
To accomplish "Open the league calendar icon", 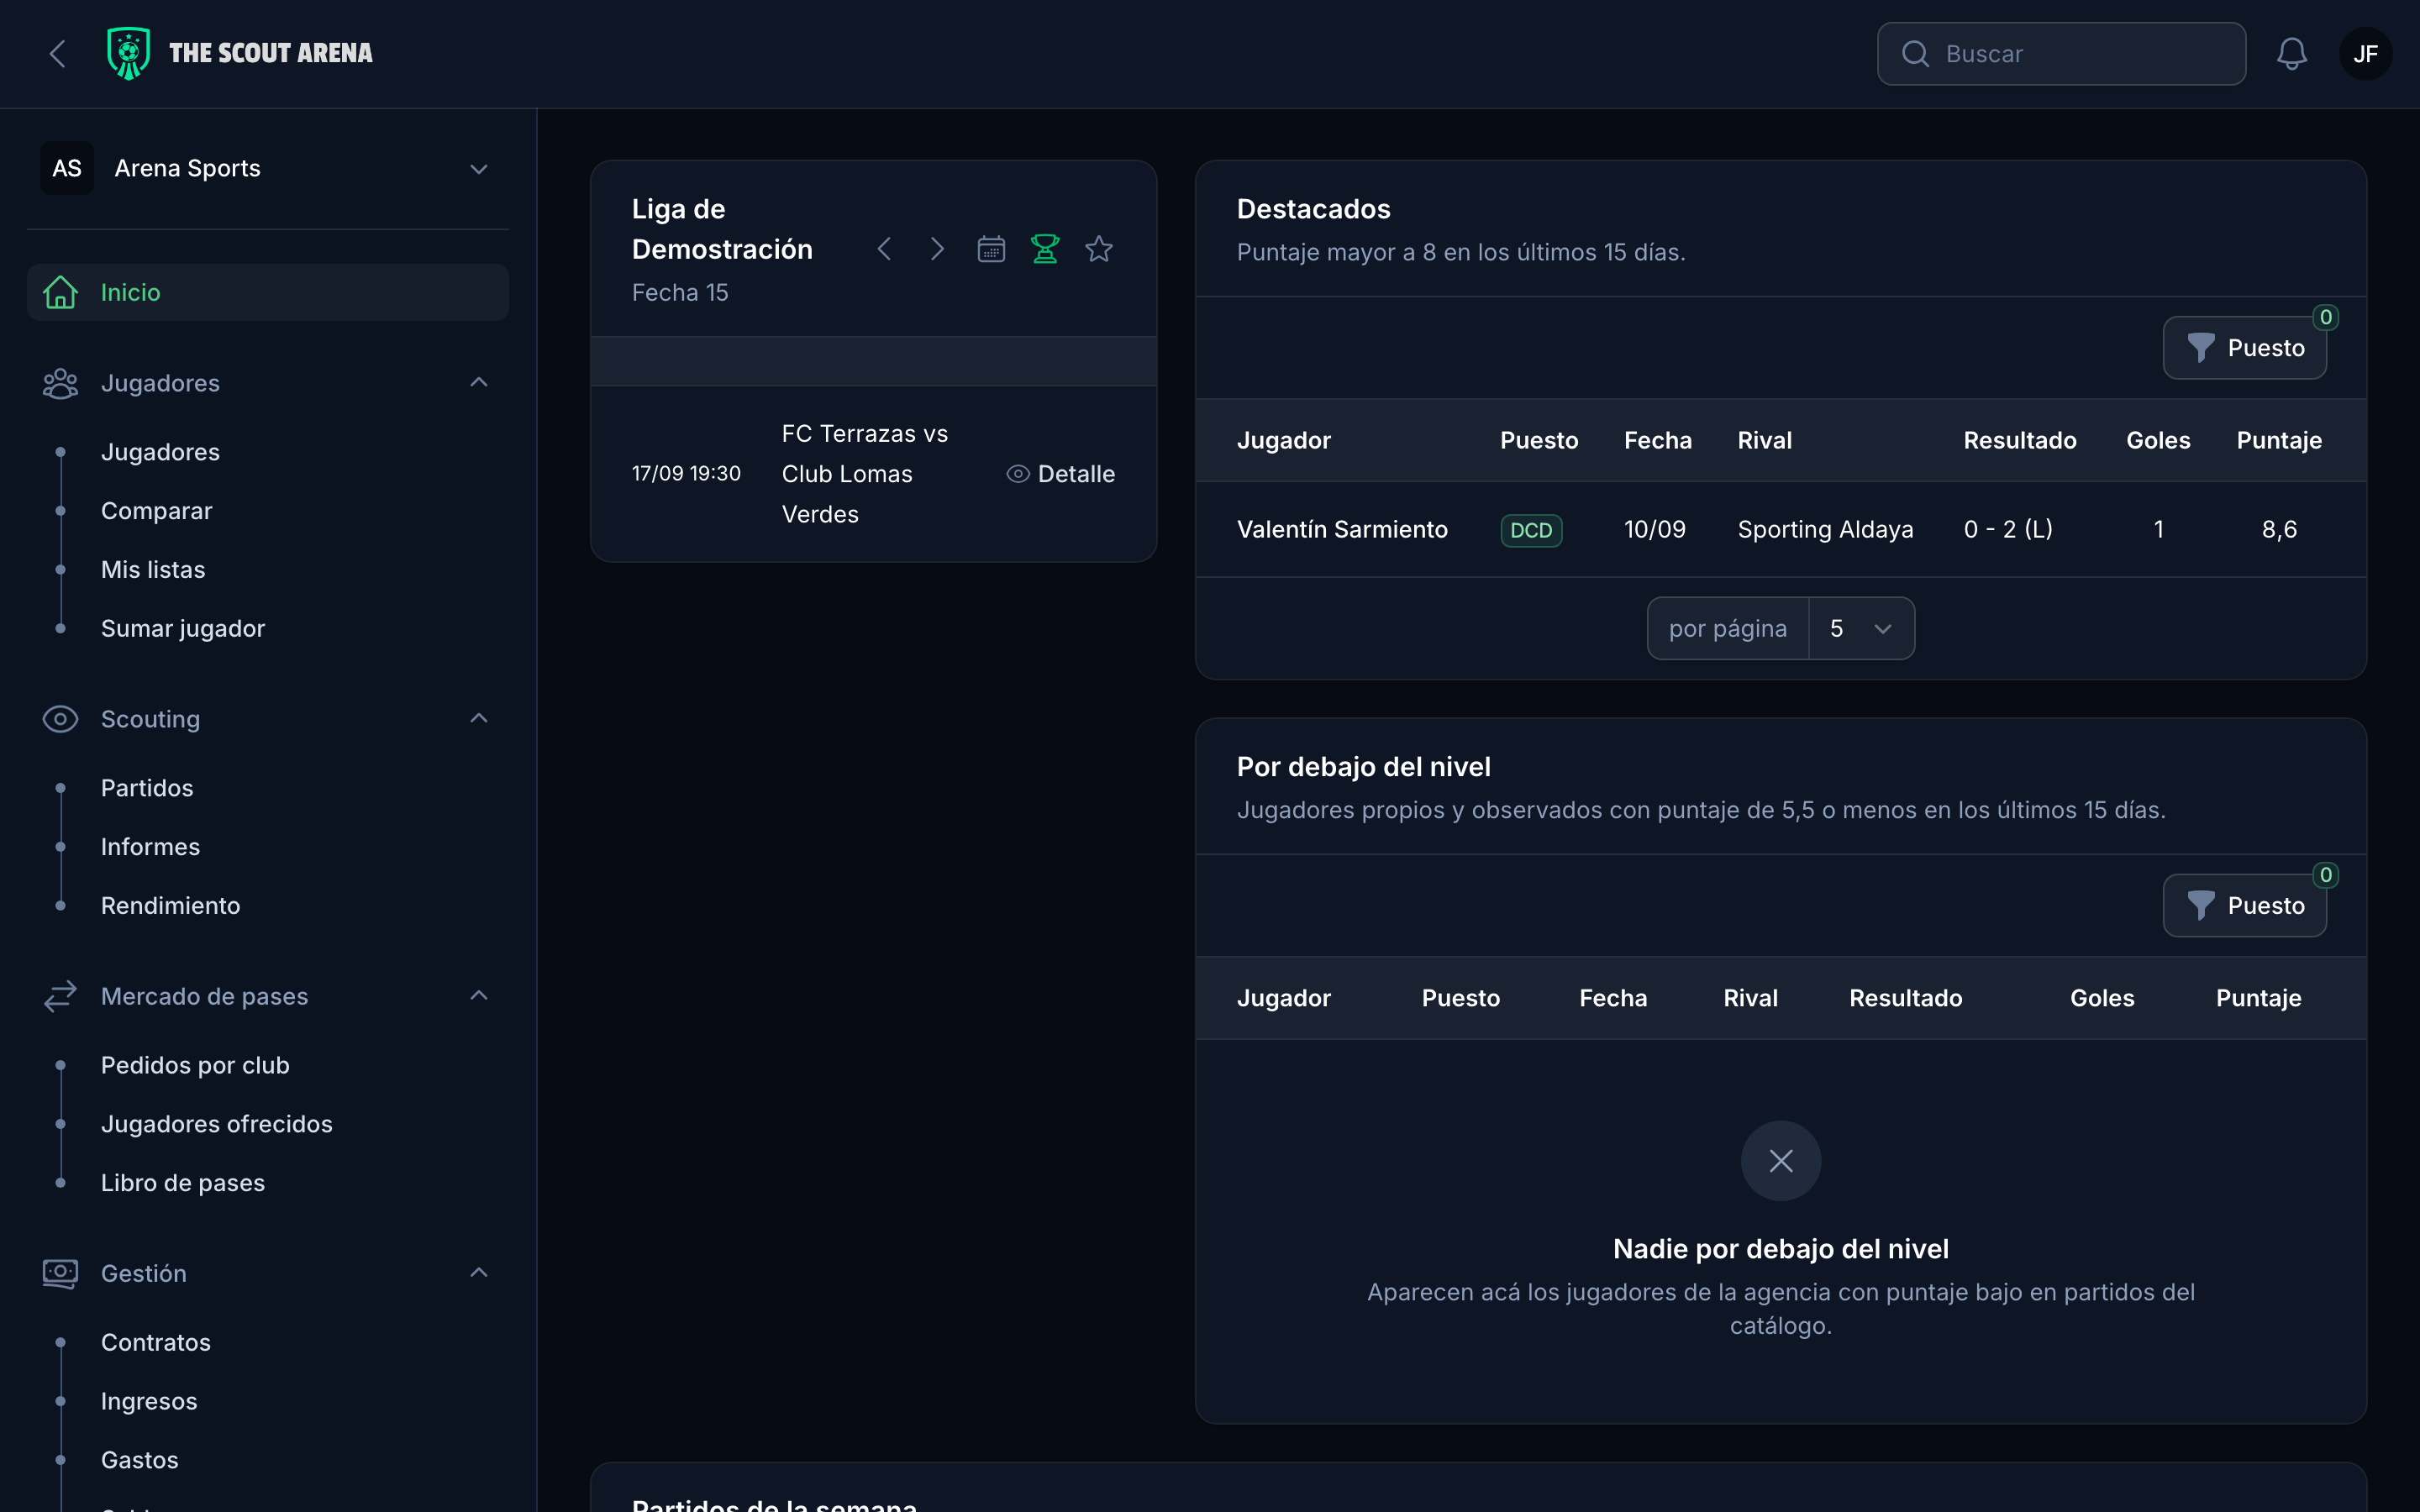I will 991,249.
